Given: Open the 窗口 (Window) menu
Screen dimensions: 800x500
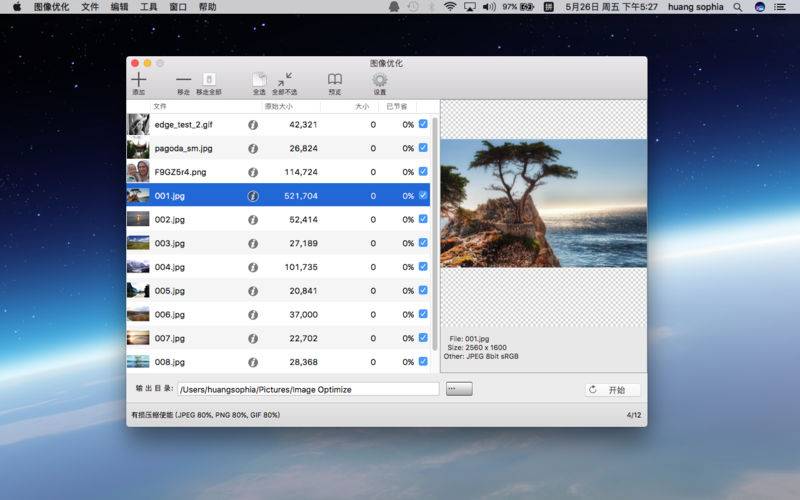Looking at the screenshot, I should click(x=178, y=7).
